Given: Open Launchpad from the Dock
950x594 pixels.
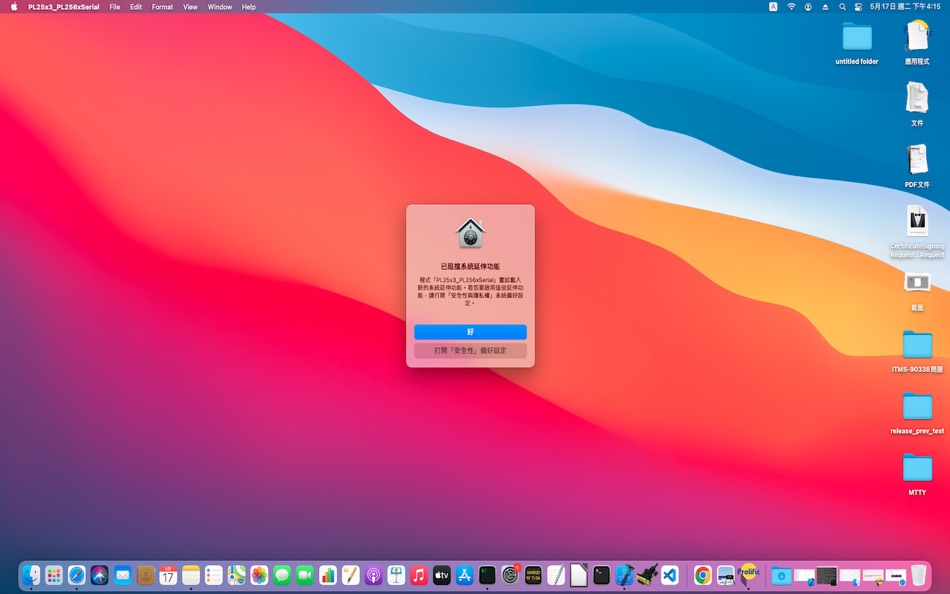Looking at the screenshot, I should pyautogui.click(x=54, y=575).
